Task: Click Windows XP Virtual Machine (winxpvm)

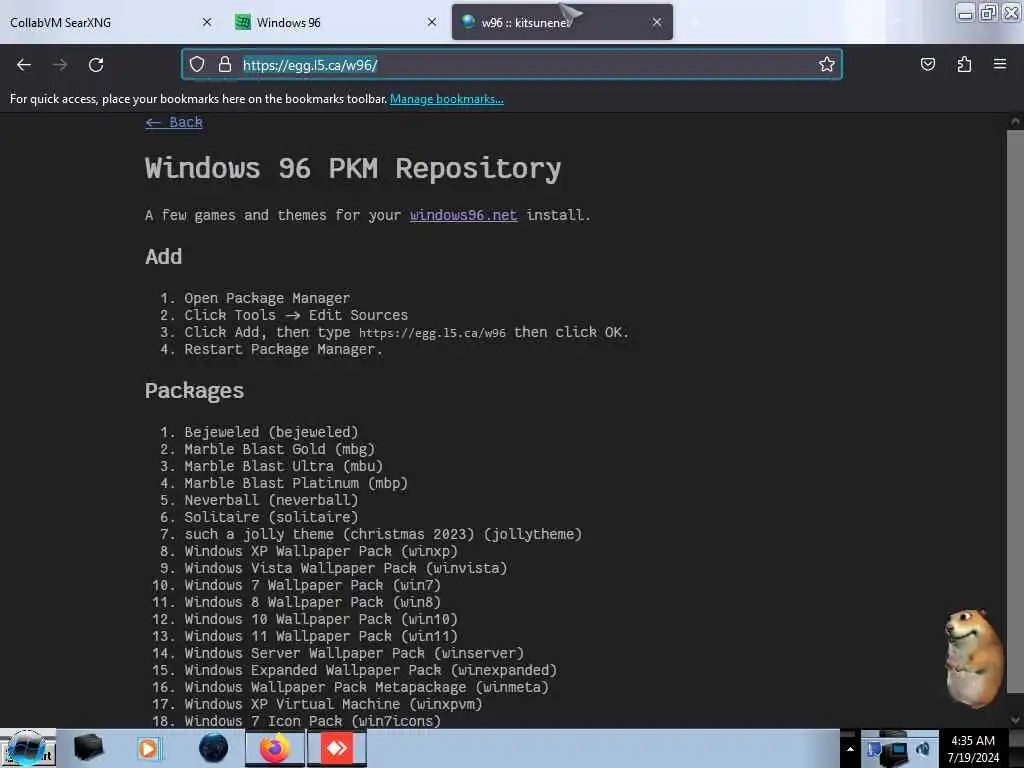Action: pyautogui.click(x=333, y=704)
